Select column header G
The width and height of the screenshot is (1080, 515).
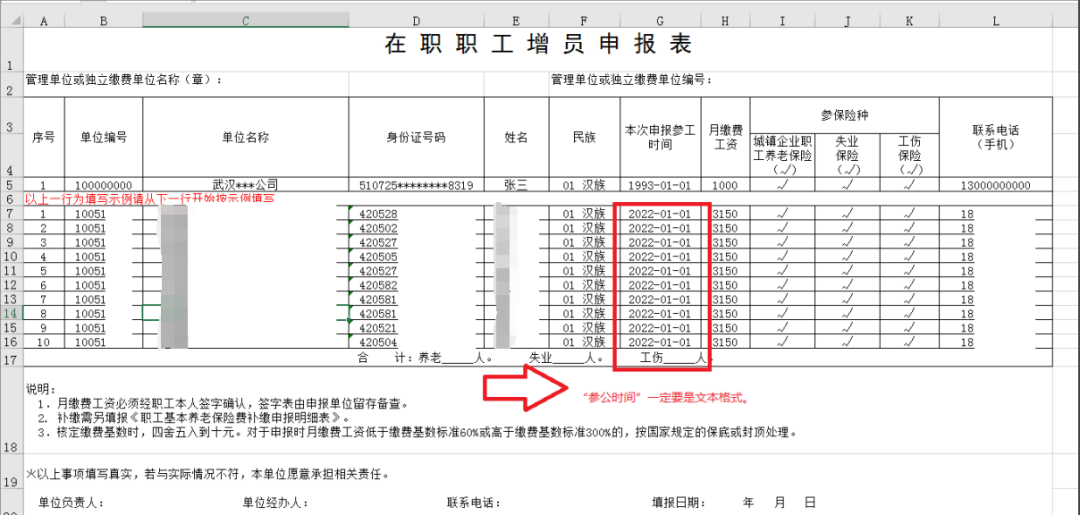click(661, 22)
